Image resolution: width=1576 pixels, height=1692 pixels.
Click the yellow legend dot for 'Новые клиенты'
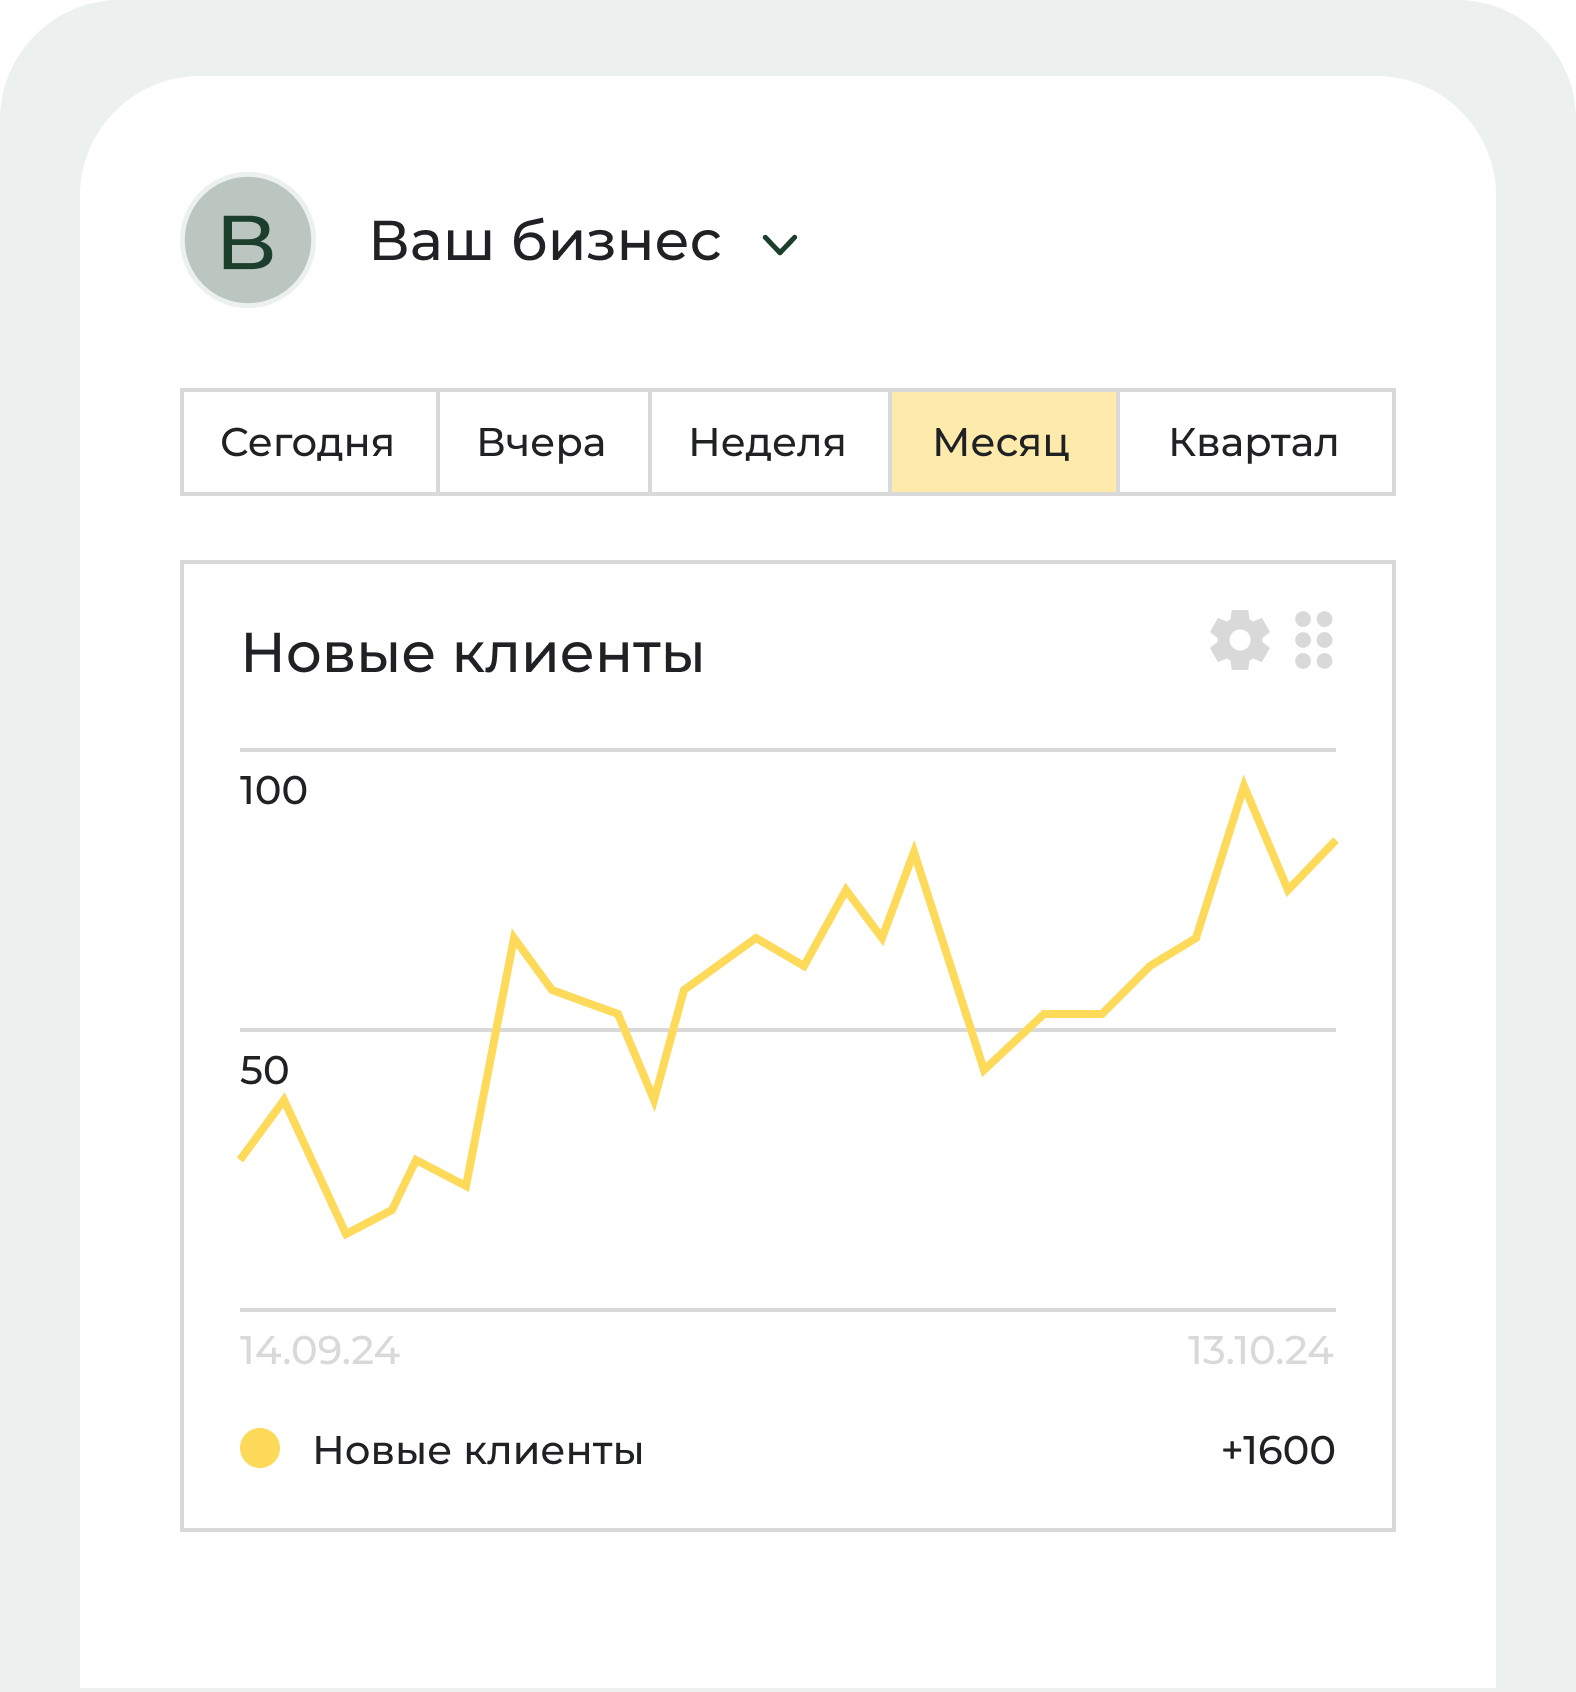click(x=260, y=1448)
